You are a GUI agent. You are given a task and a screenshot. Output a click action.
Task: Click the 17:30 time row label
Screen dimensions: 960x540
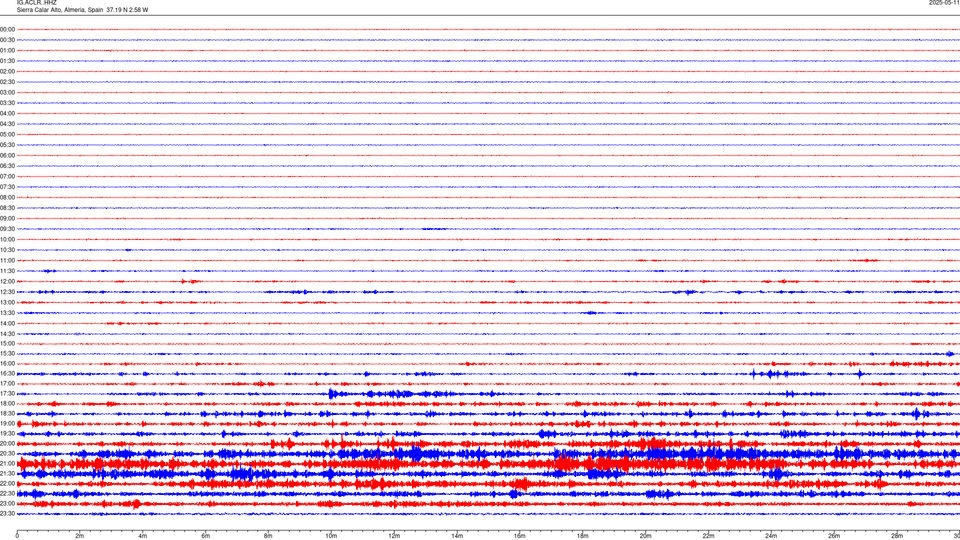pyautogui.click(x=7, y=394)
